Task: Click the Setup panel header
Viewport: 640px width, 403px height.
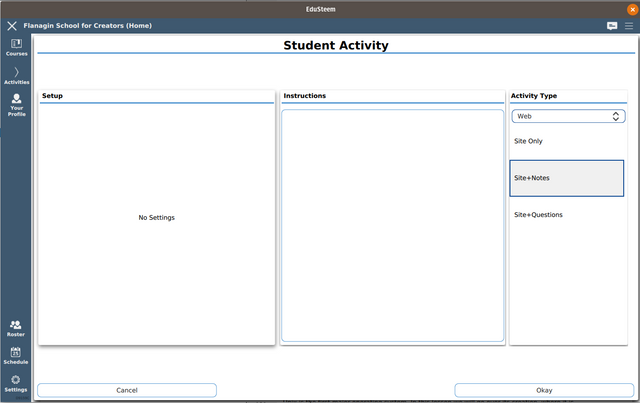Action: pyautogui.click(x=52, y=96)
